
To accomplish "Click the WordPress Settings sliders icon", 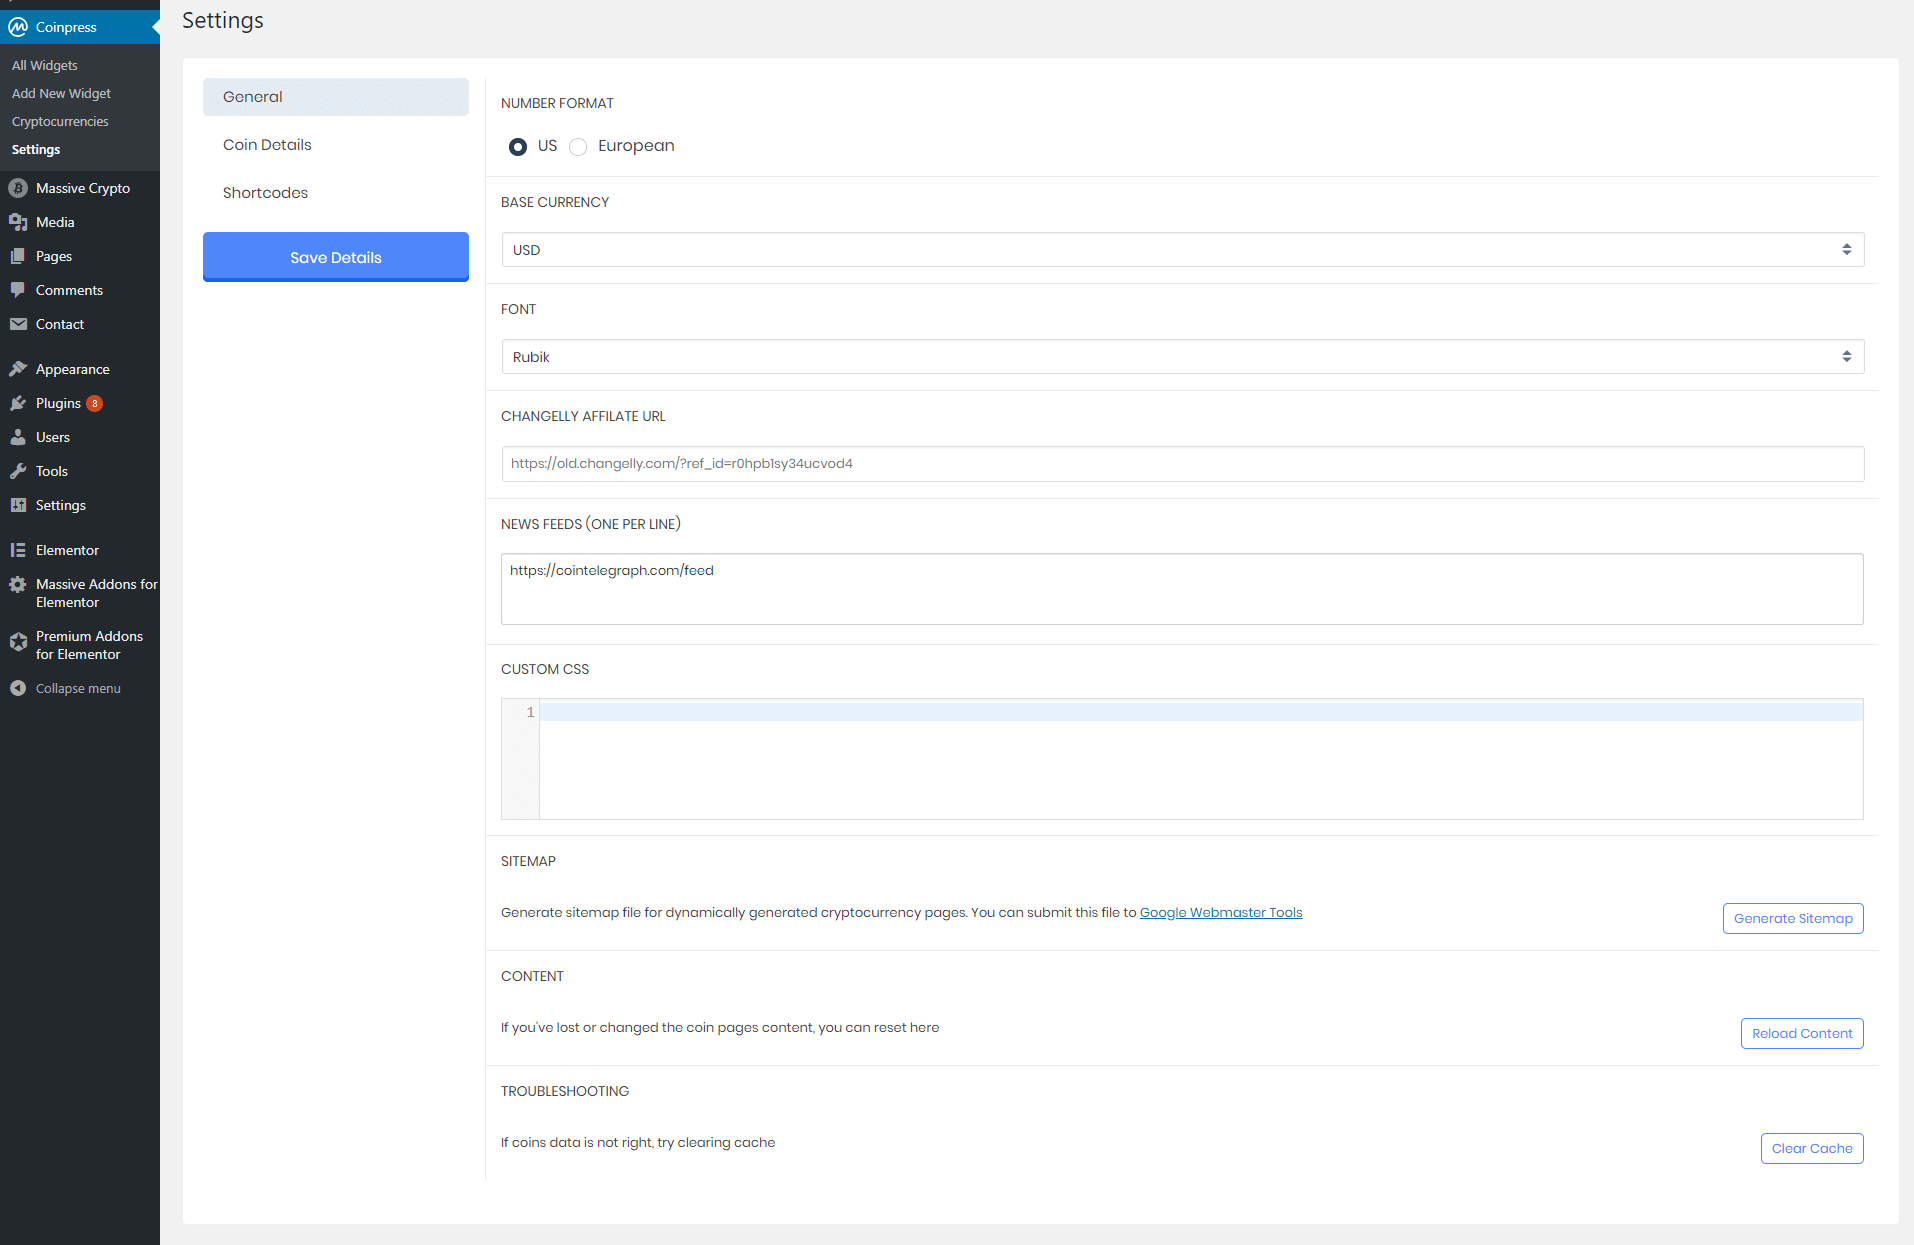I will click(18, 505).
